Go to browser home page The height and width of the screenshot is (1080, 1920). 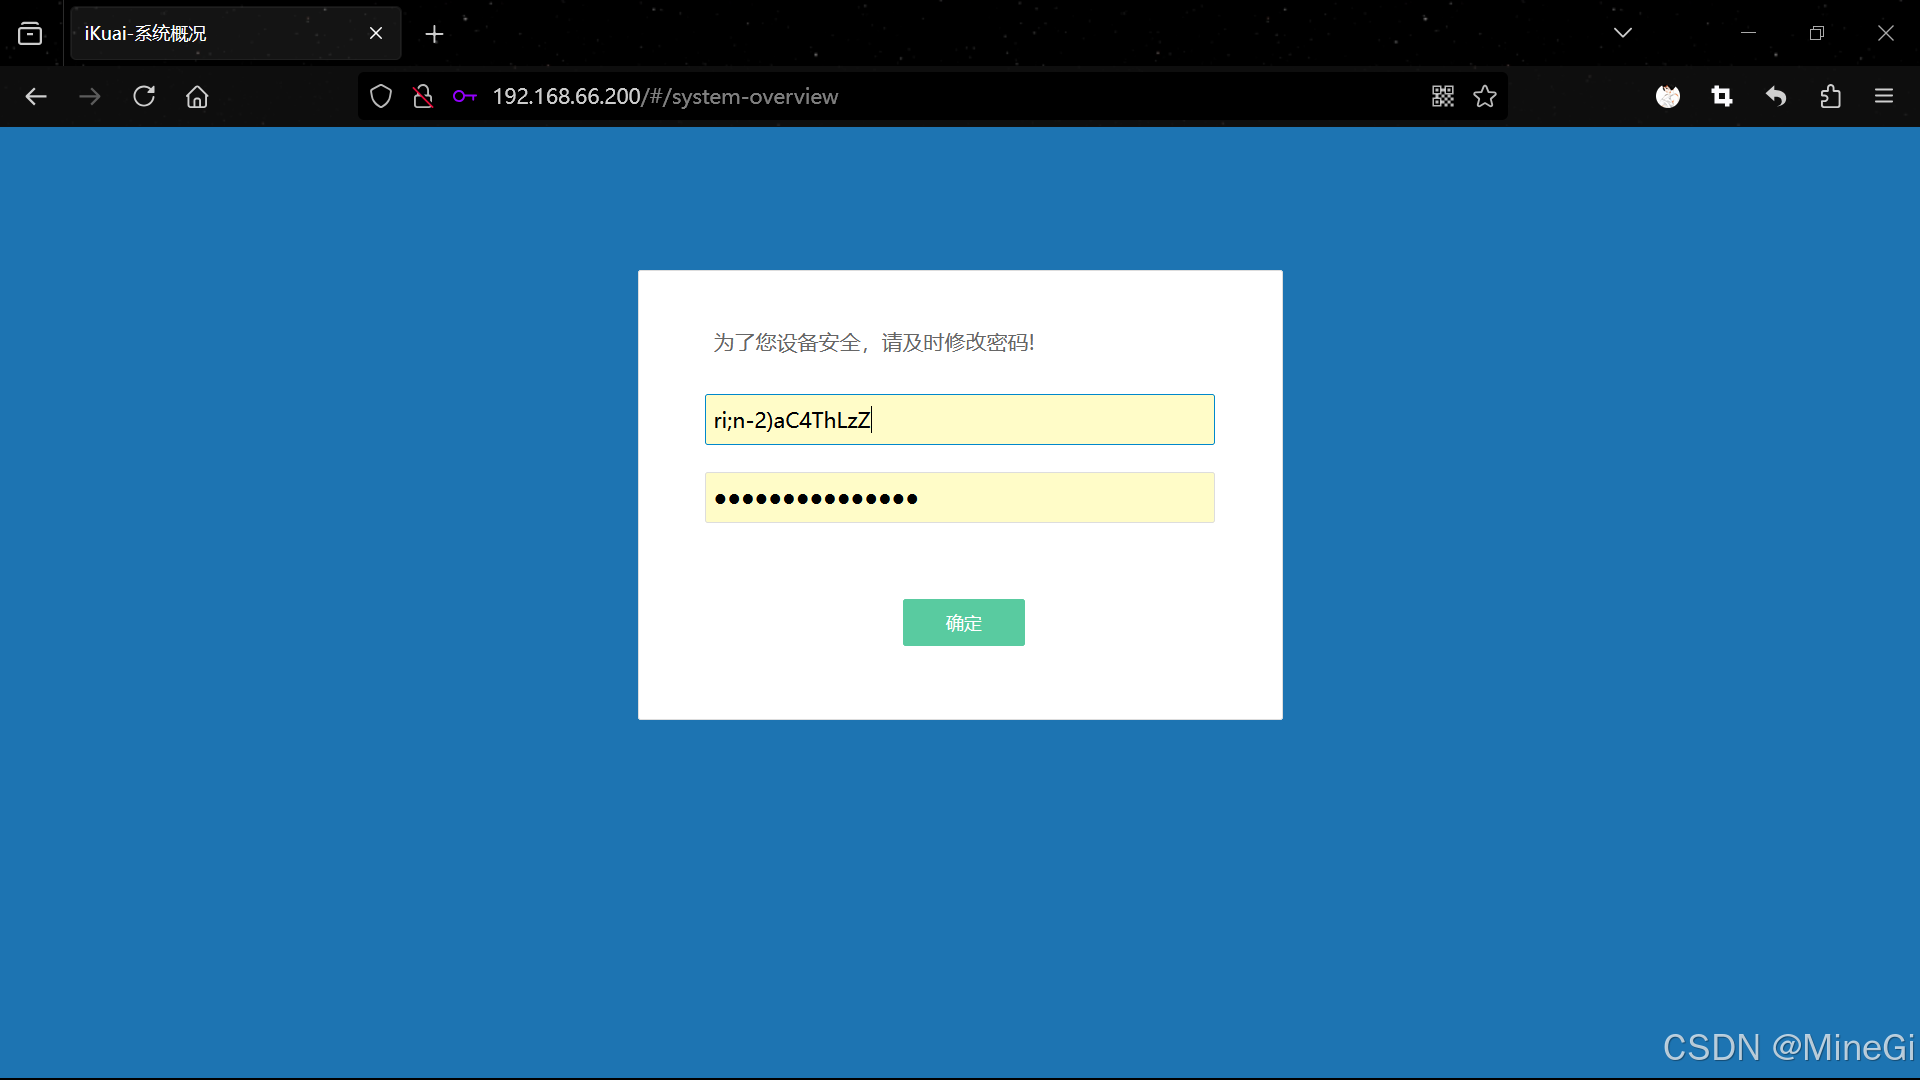[x=197, y=96]
